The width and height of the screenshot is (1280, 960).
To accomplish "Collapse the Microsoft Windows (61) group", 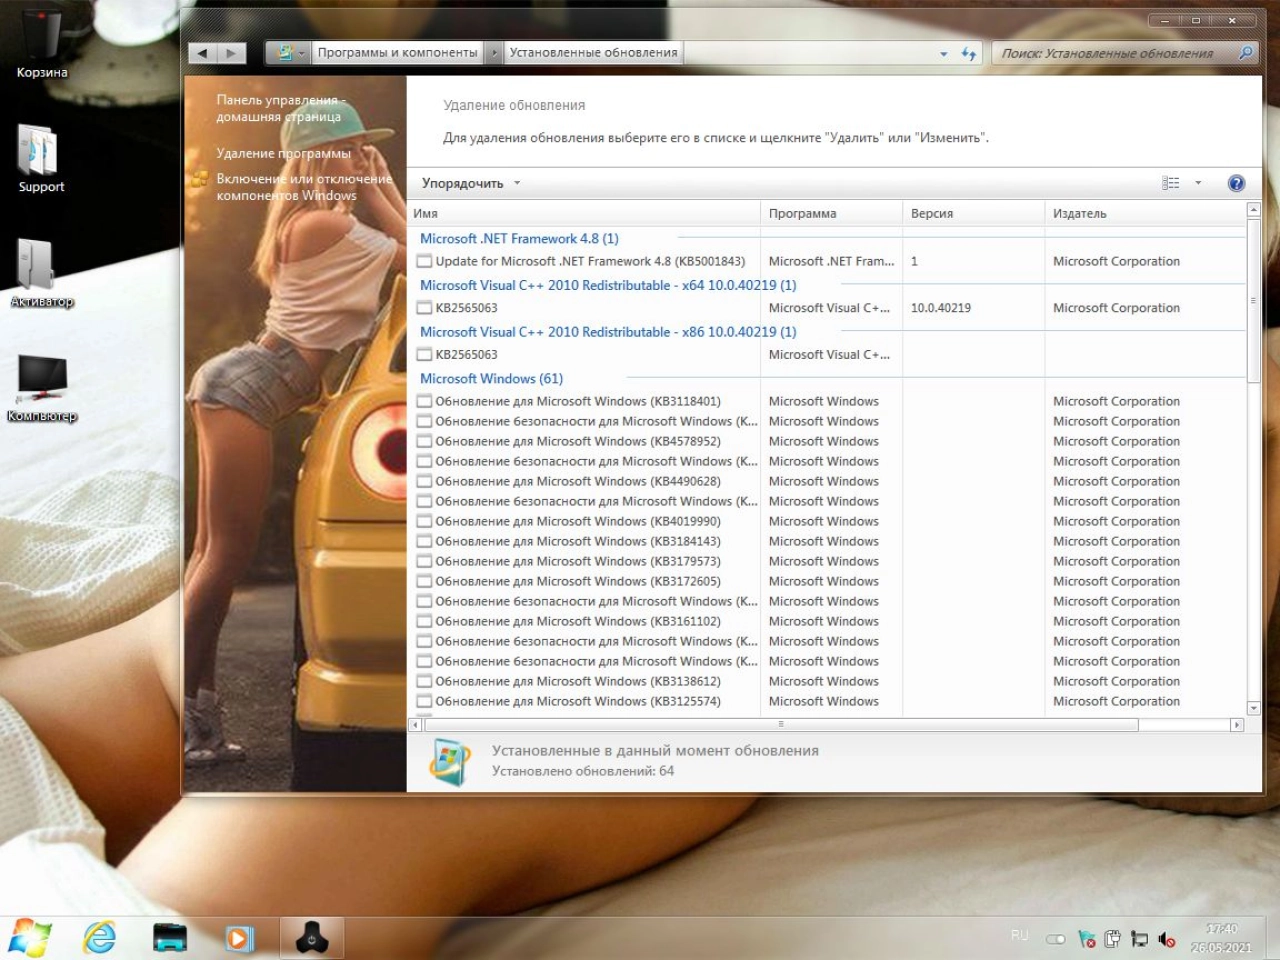I will click(491, 379).
